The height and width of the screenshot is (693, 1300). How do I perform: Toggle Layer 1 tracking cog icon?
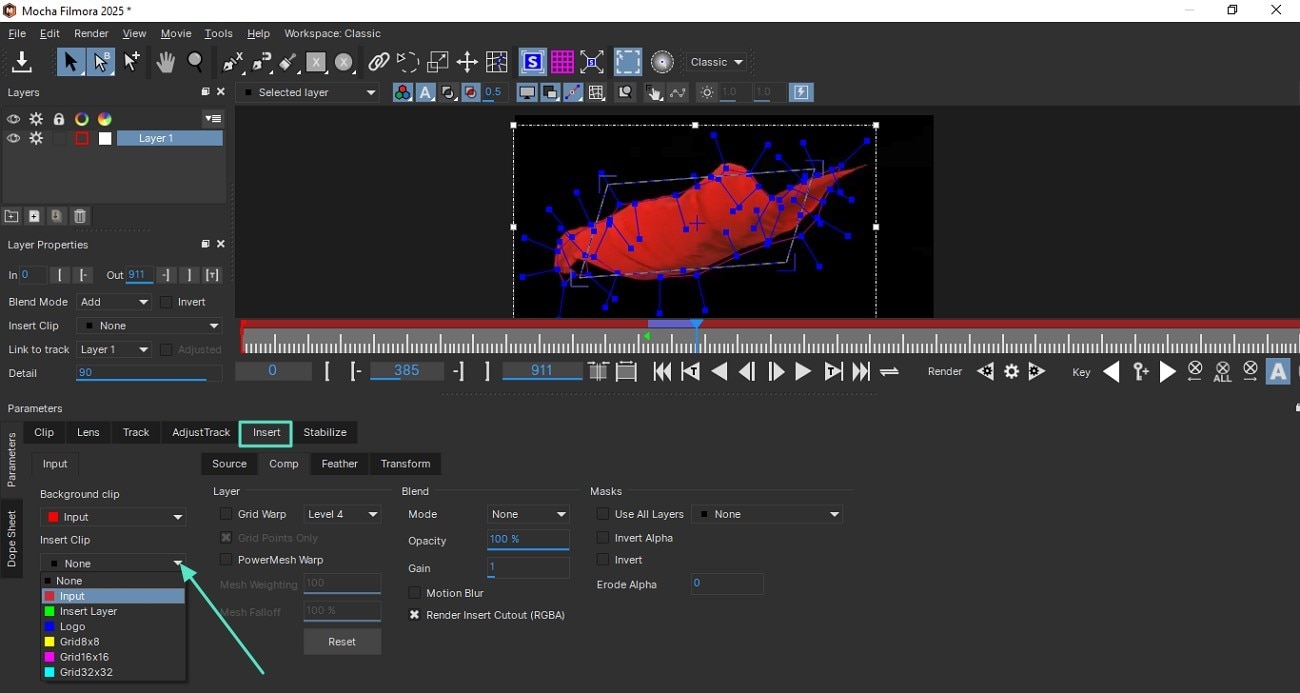tap(36, 139)
